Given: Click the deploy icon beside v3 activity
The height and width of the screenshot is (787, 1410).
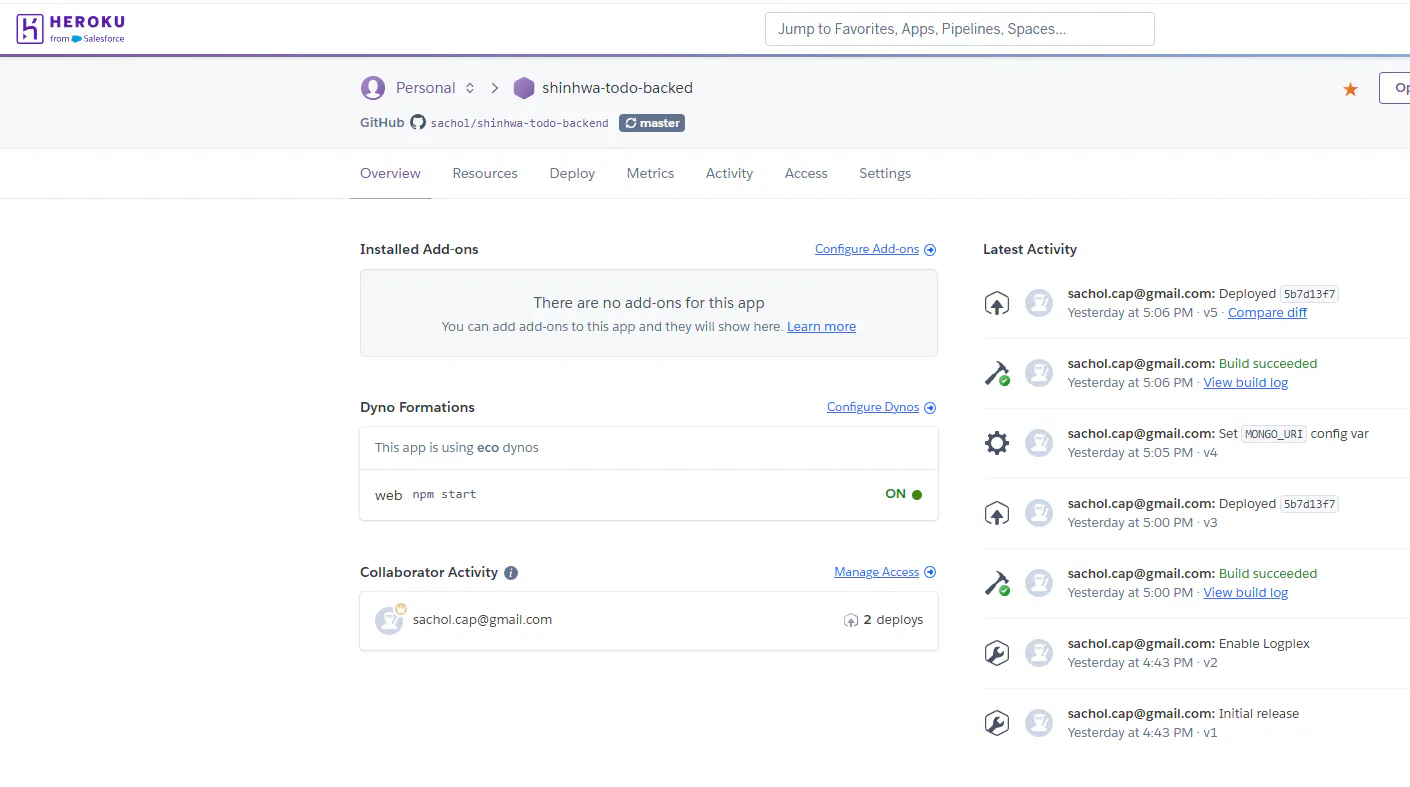Looking at the screenshot, I should point(997,513).
